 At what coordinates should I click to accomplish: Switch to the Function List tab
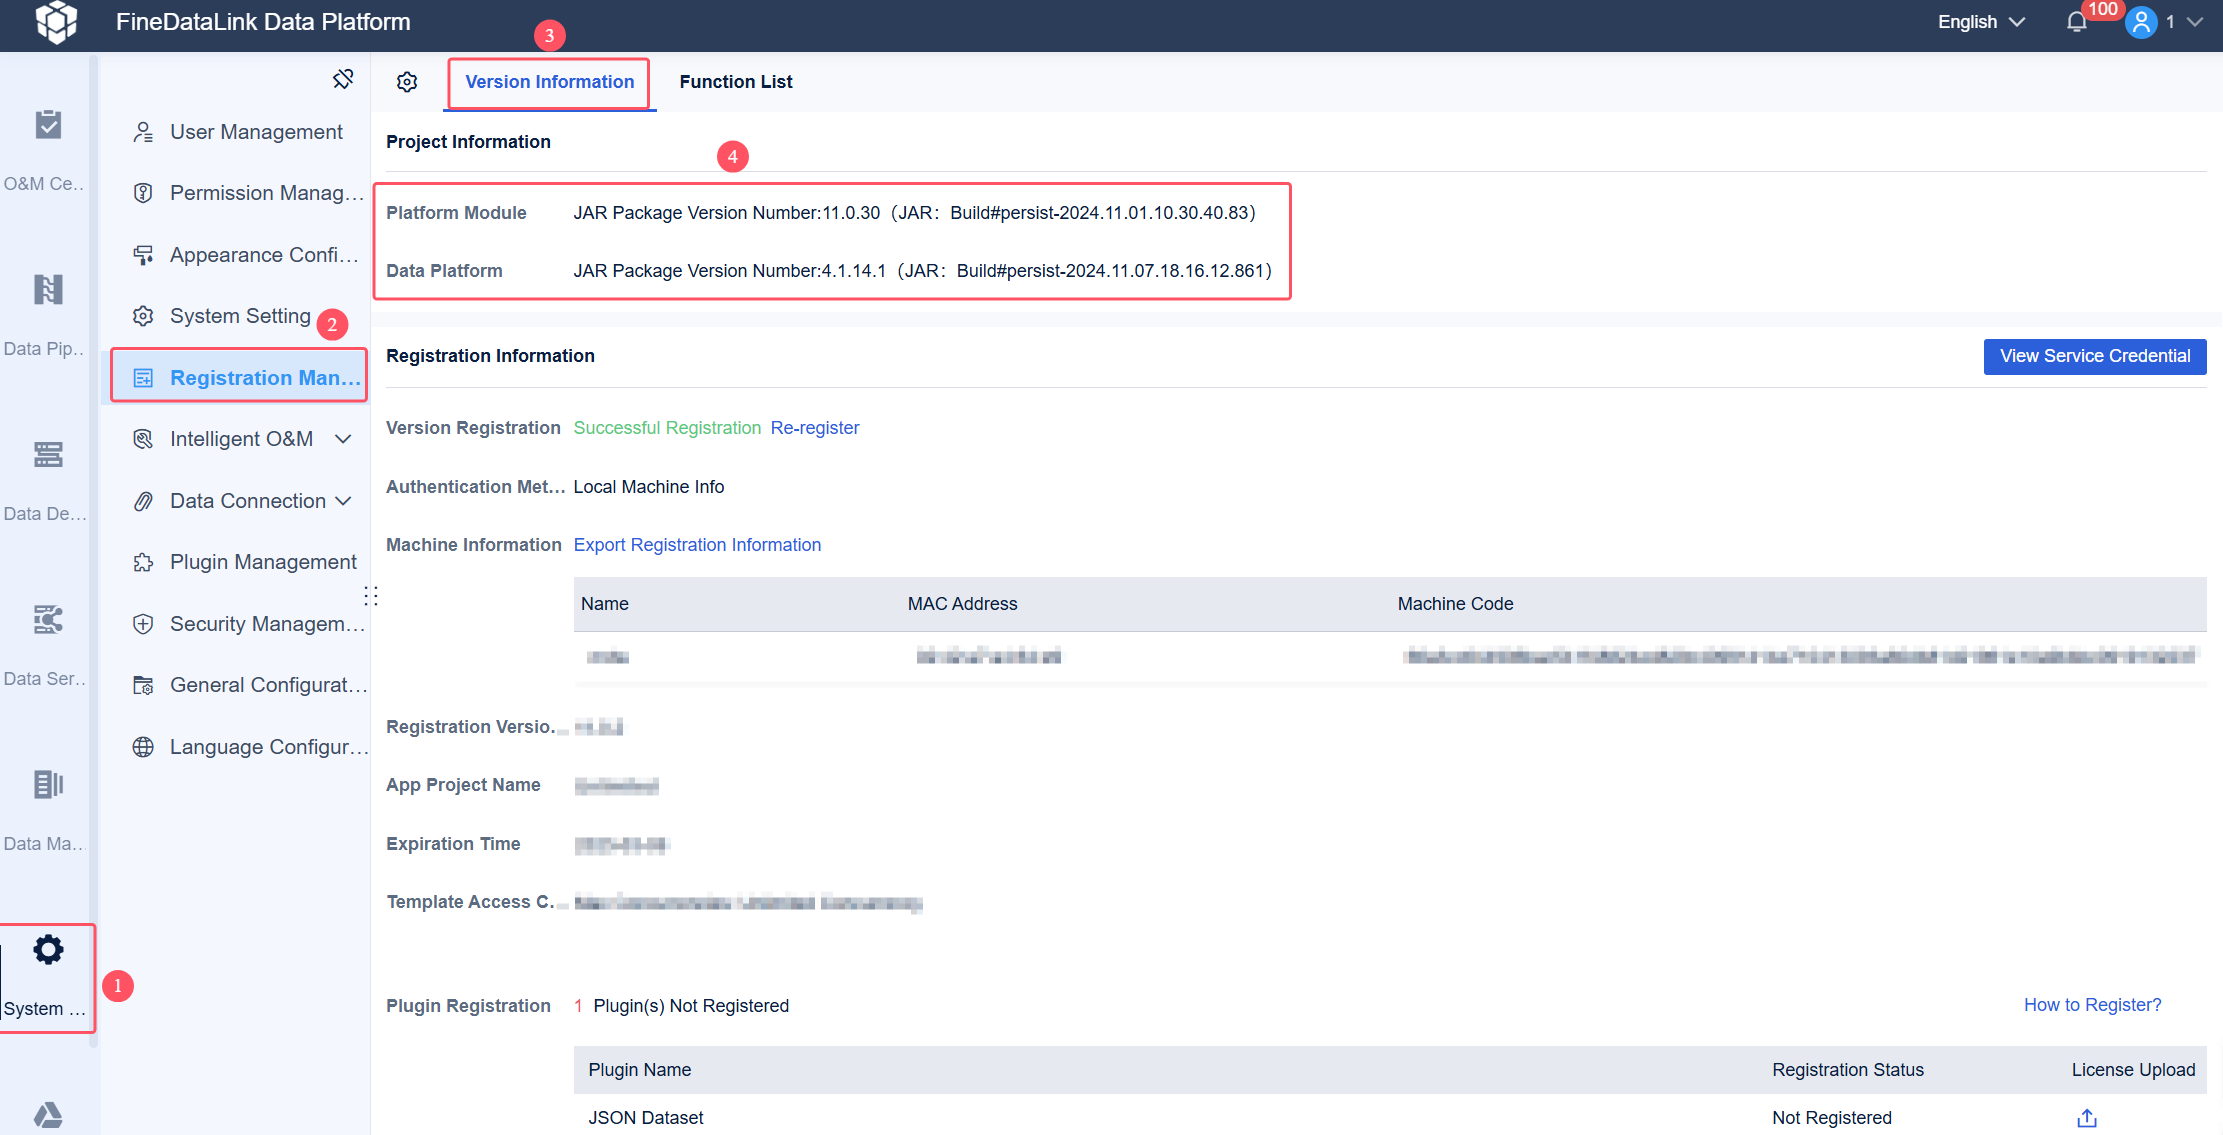coord(735,82)
